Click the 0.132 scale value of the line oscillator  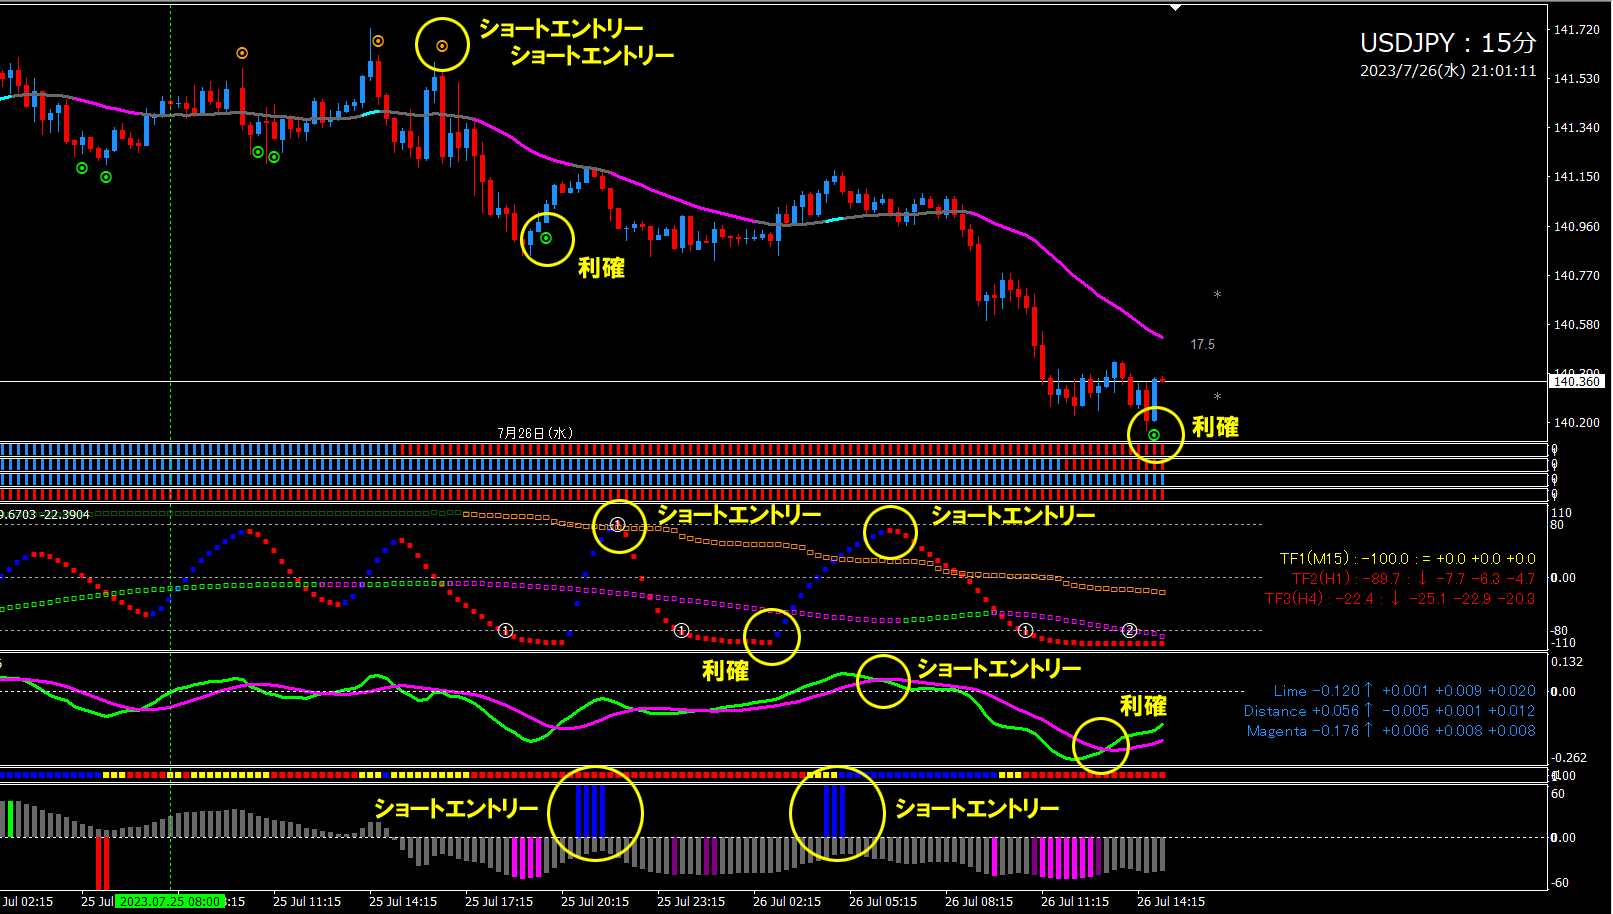coord(1567,661)
